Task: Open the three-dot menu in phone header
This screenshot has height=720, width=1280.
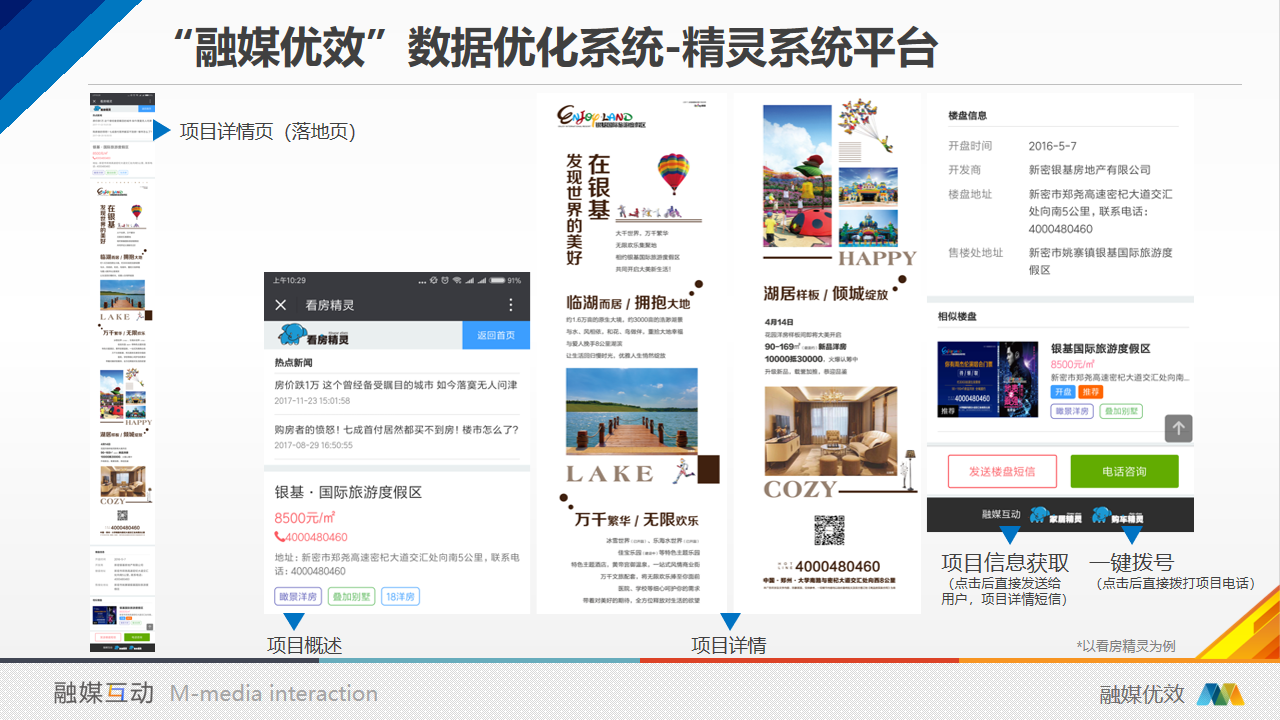Action: 511,305
